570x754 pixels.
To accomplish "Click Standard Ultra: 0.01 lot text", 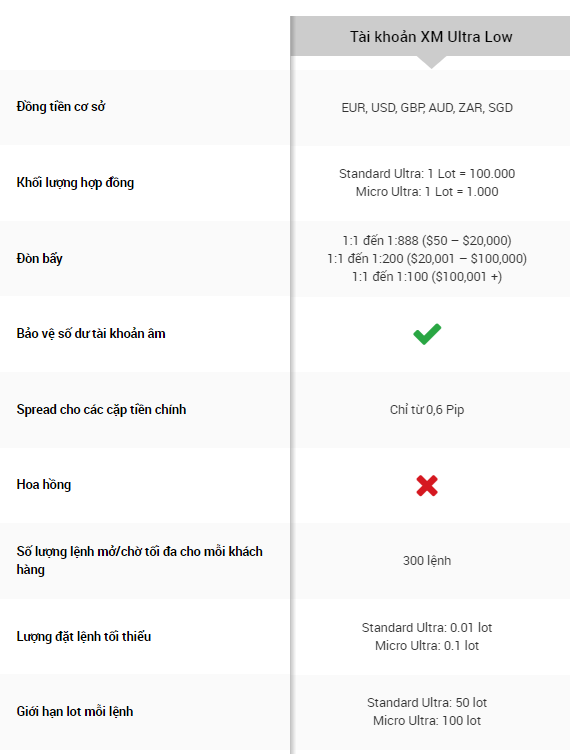I will click(427, 628).
